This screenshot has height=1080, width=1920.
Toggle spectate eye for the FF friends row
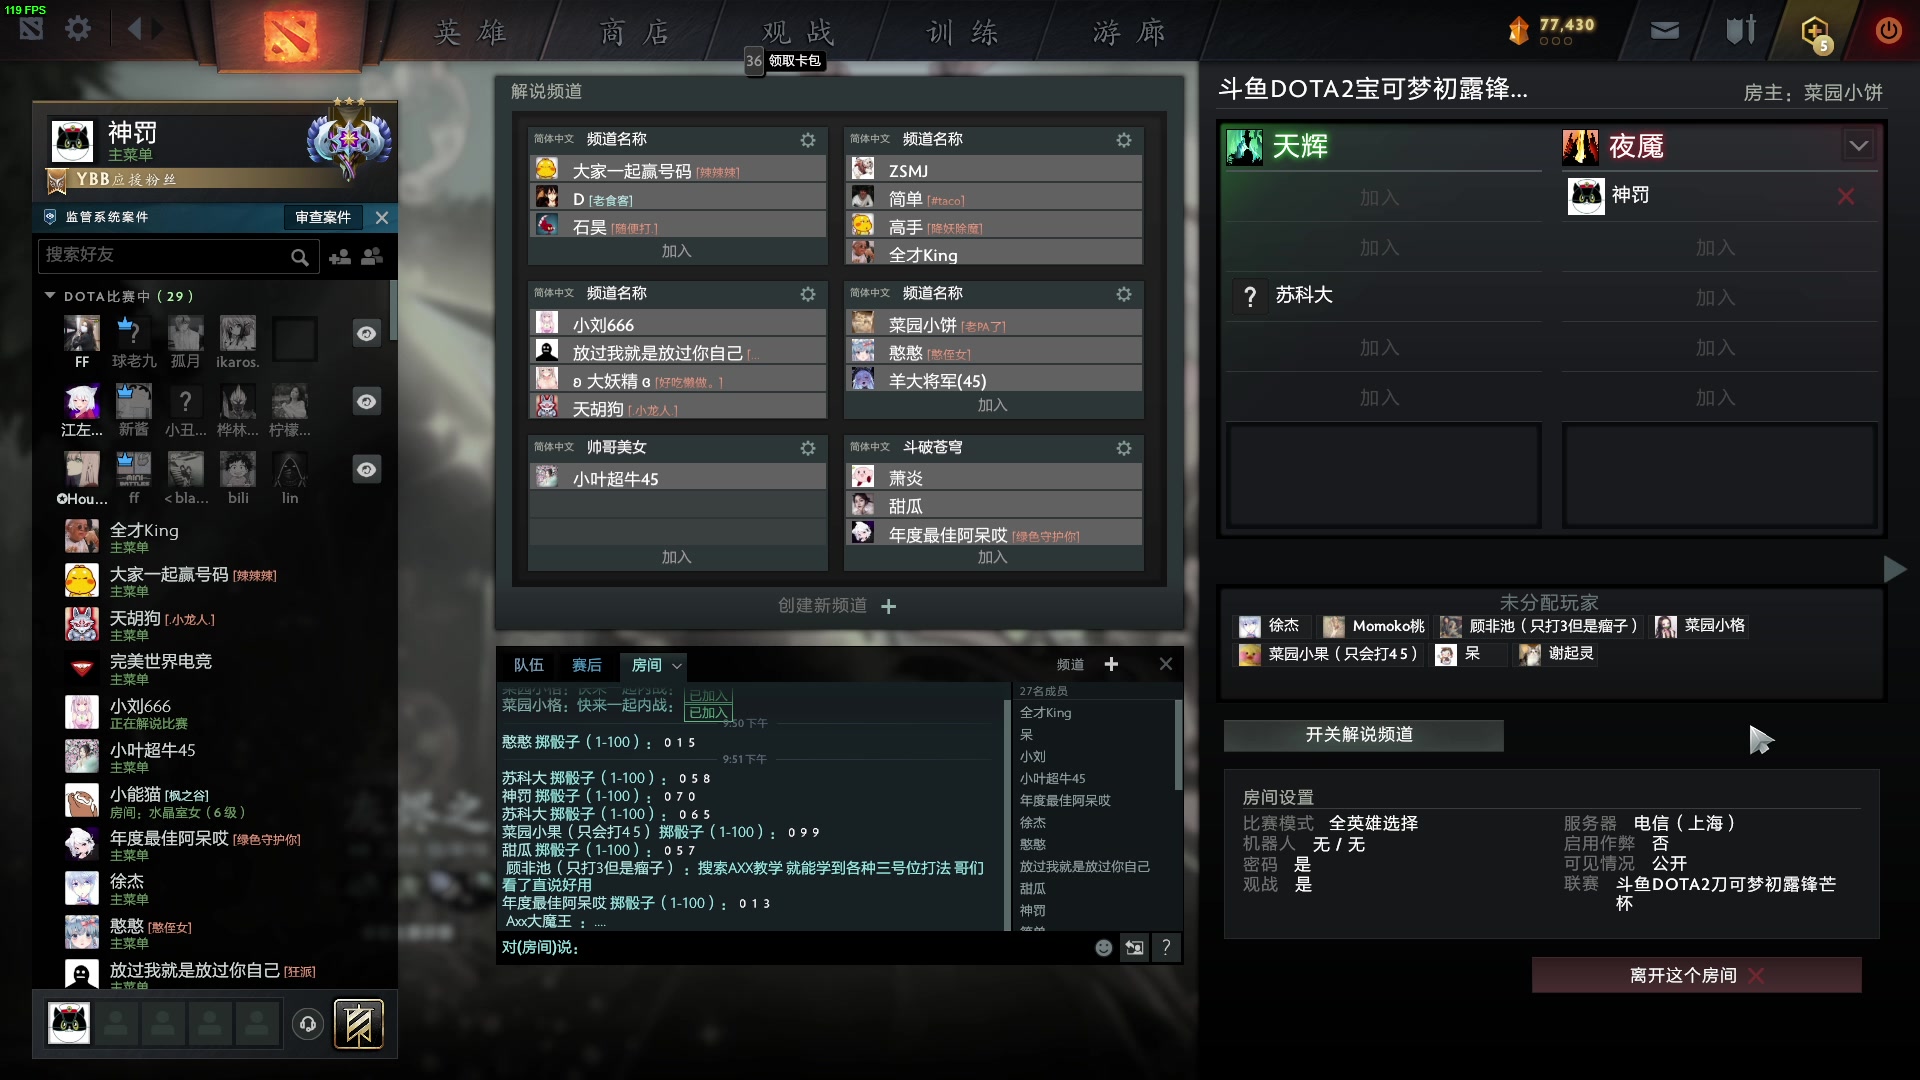click(x=367, y=334)
